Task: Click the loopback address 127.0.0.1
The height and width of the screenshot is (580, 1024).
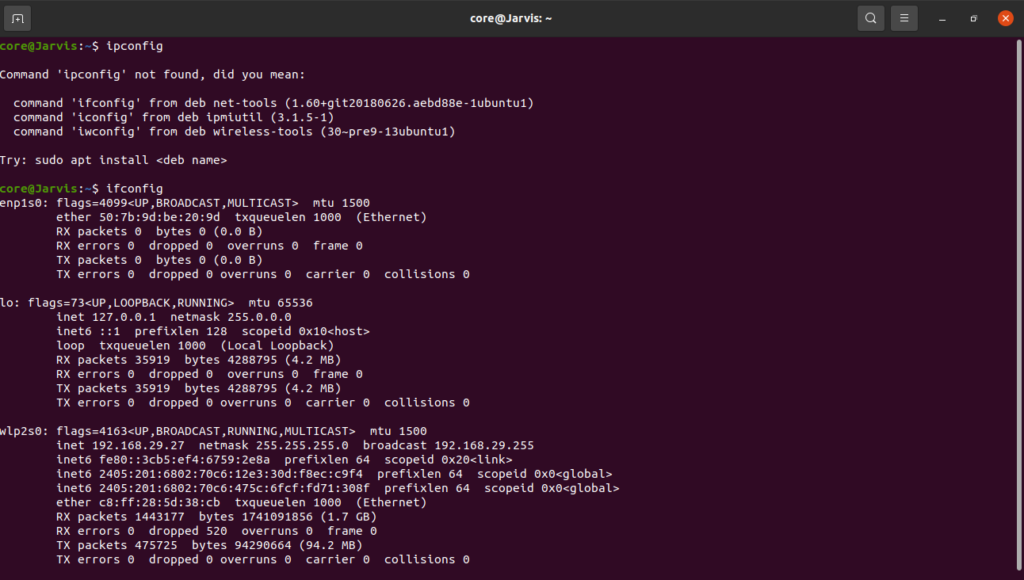Action: coord(124,317)
